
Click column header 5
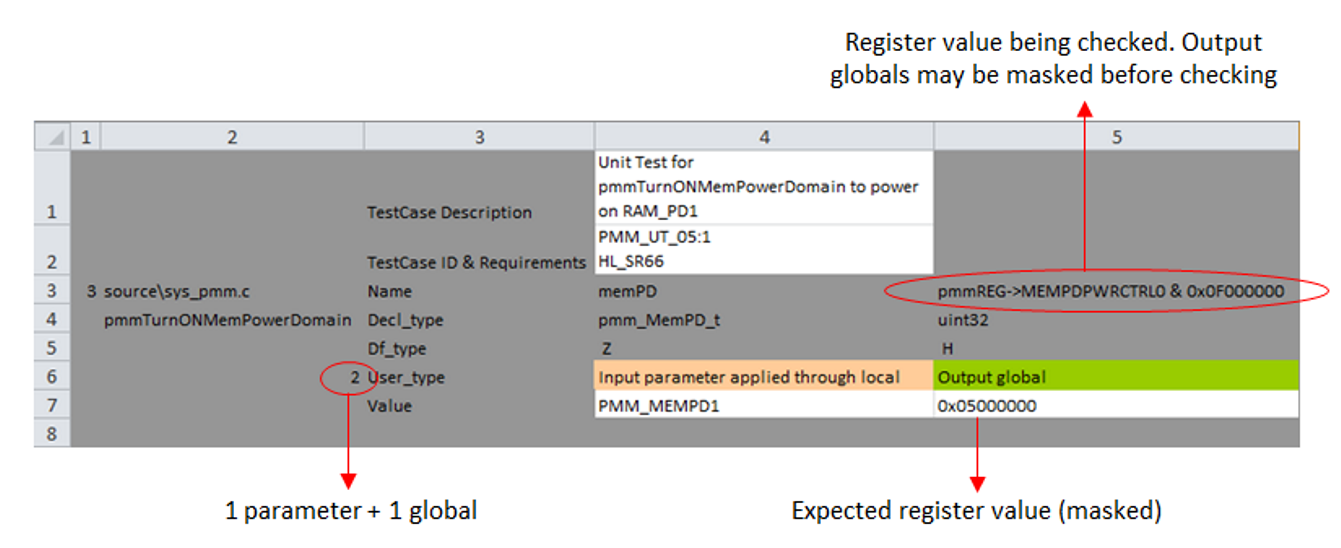pos(1116,136)
